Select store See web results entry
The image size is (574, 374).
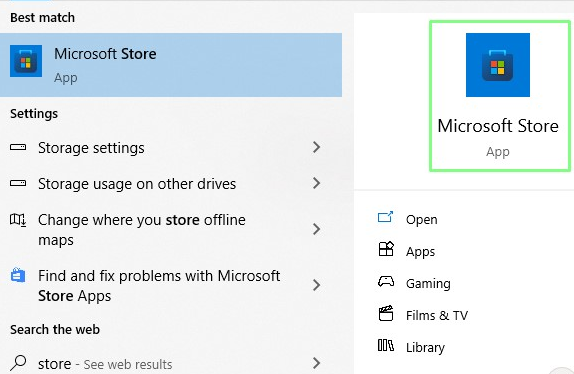click(171, 363)
